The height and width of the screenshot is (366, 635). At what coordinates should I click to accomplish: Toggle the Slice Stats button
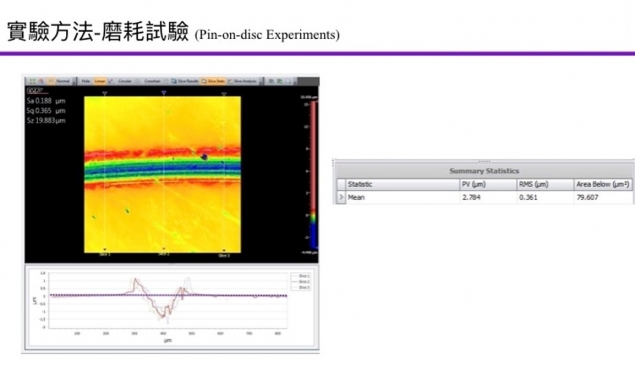(213, 81)
